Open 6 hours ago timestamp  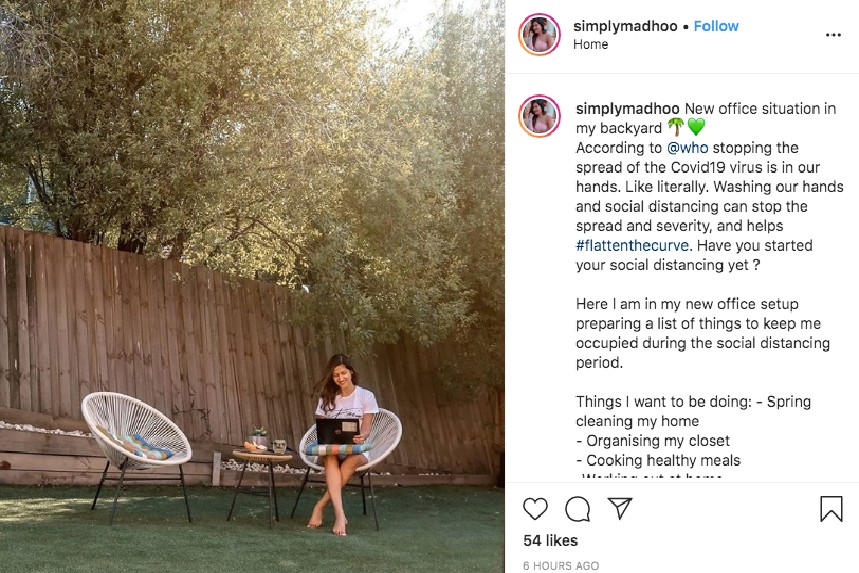point(561,565)
